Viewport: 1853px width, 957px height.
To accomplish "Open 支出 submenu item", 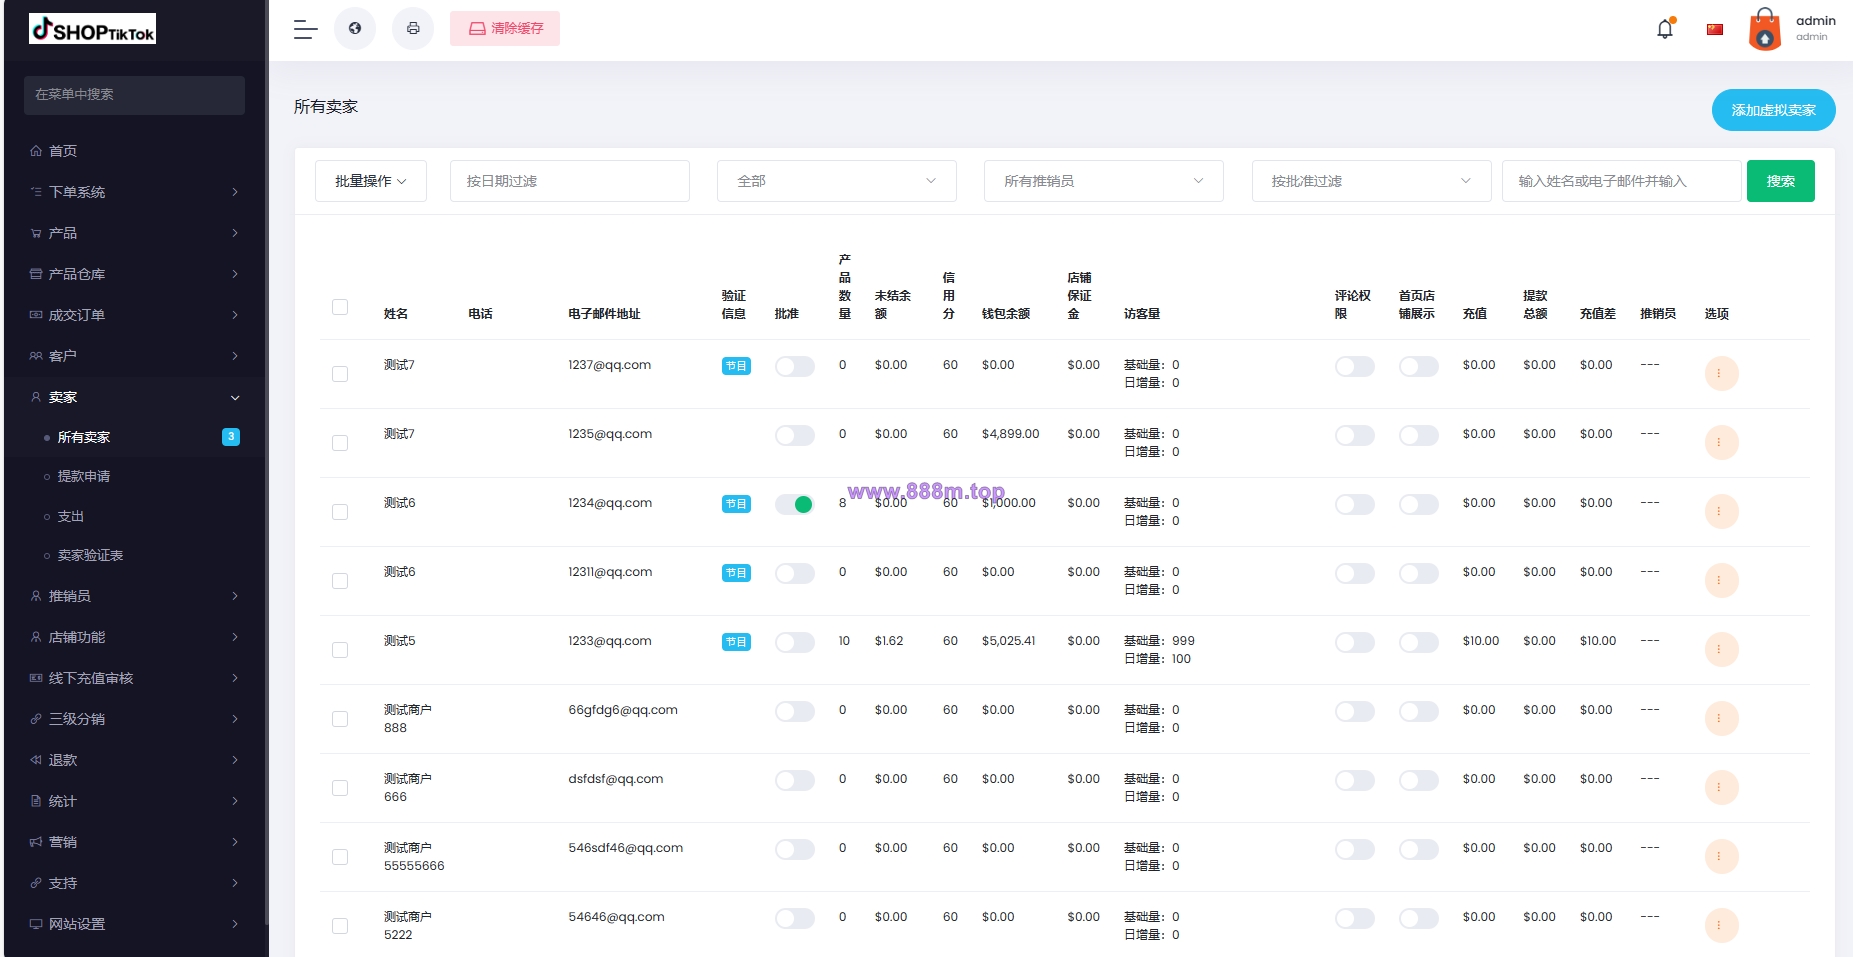I will [71, 517].
